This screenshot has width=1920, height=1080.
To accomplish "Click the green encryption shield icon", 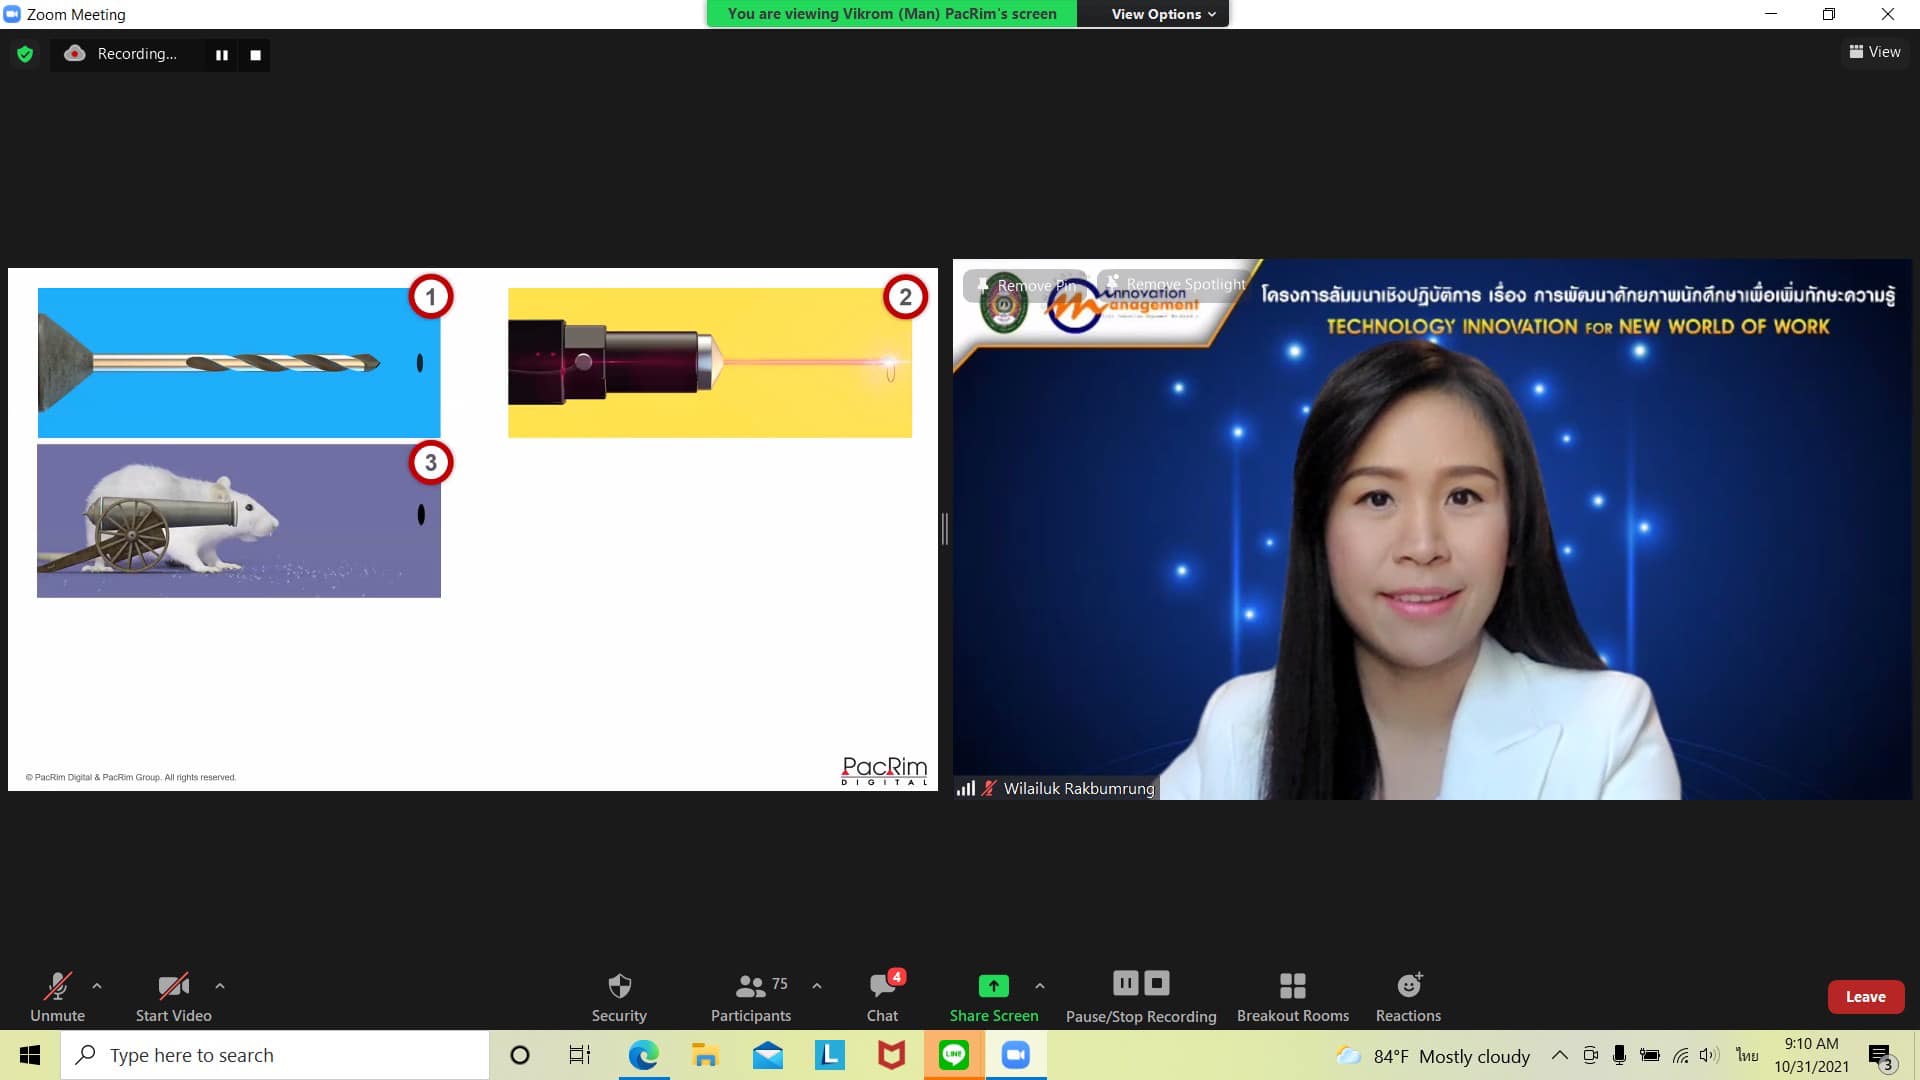I will tap(25, 54).
